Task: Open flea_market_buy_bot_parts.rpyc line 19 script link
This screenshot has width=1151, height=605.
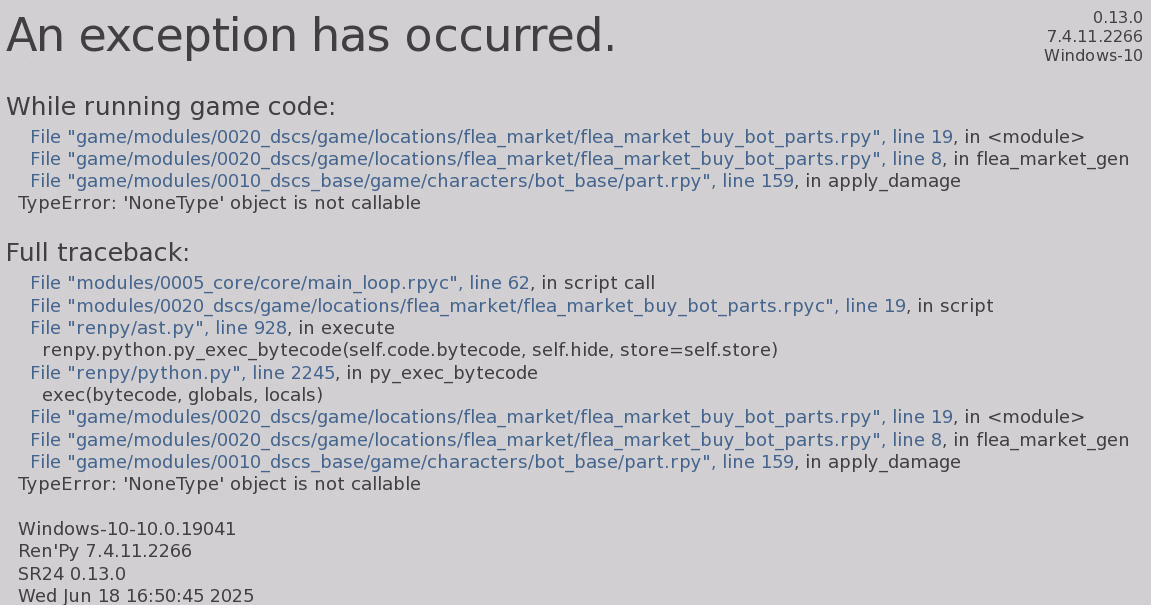Action: (467, 306)
